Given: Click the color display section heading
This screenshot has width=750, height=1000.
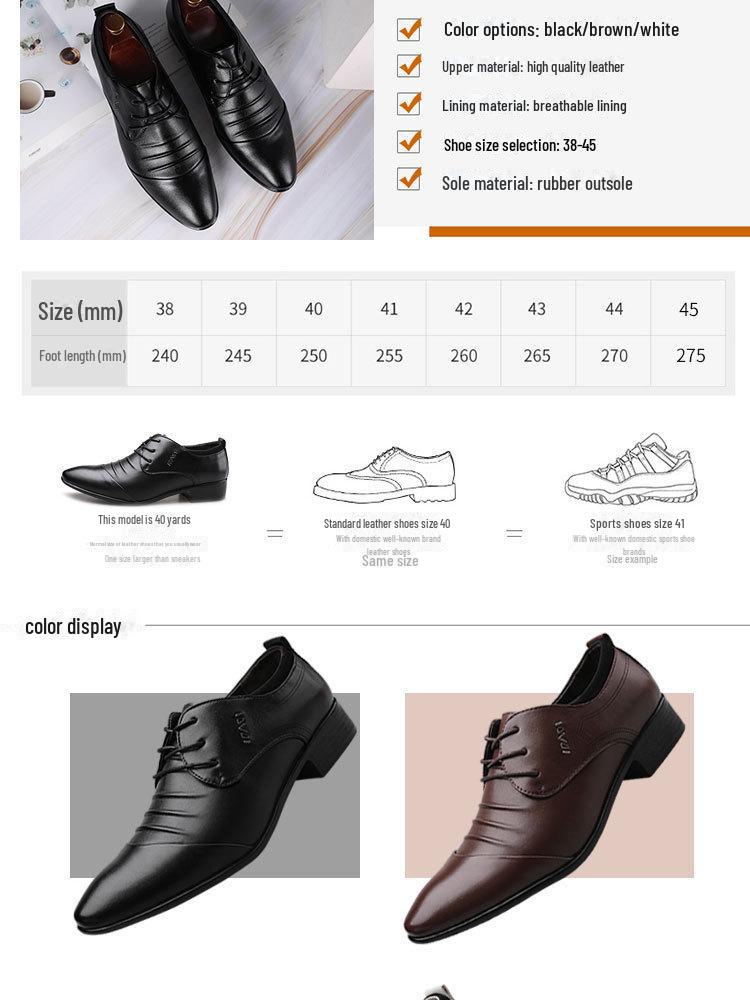Looking at the screenshot, I should coord(73,626).
